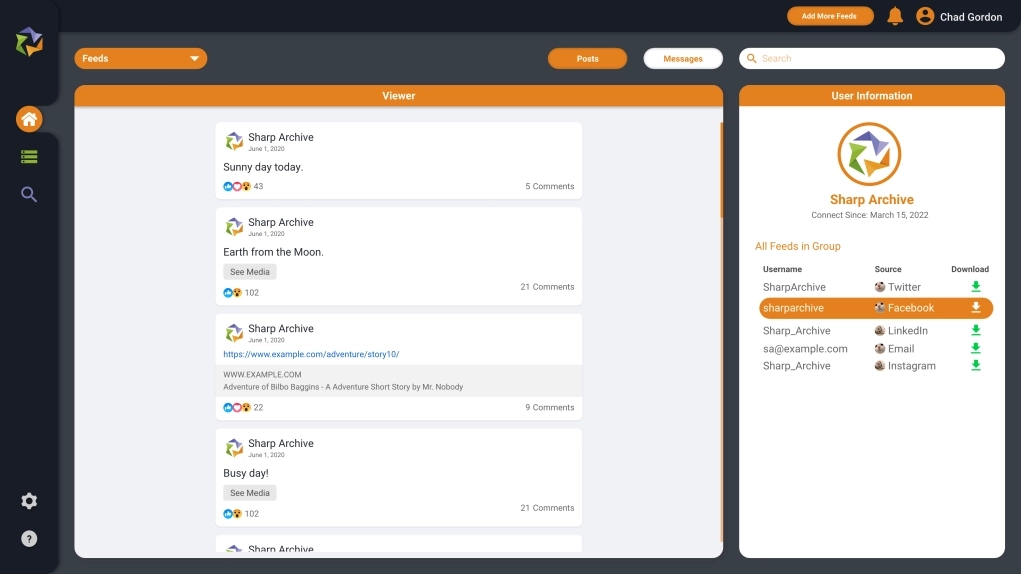Click the Viewer panel scrollbar
Viewport: 1021px width, 574px height.
tap(721, 330)
